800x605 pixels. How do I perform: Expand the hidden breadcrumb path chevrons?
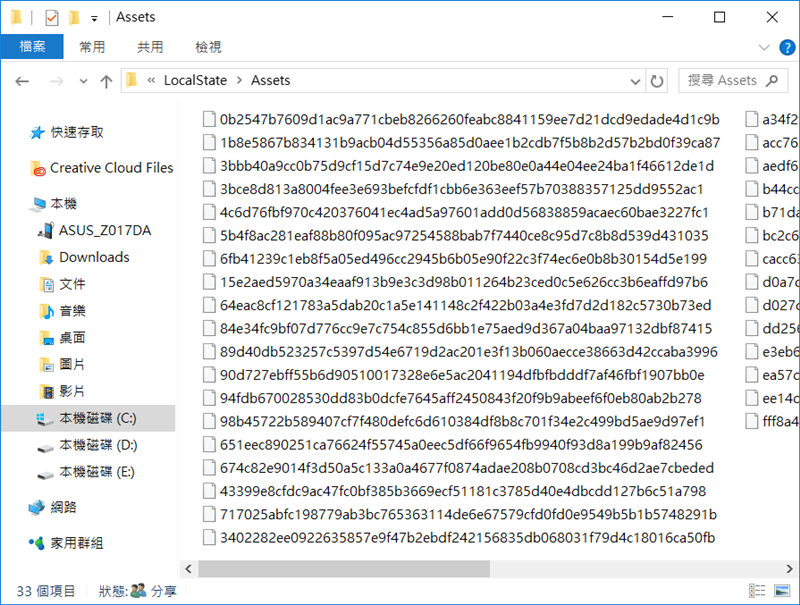[x=151, y=81]
